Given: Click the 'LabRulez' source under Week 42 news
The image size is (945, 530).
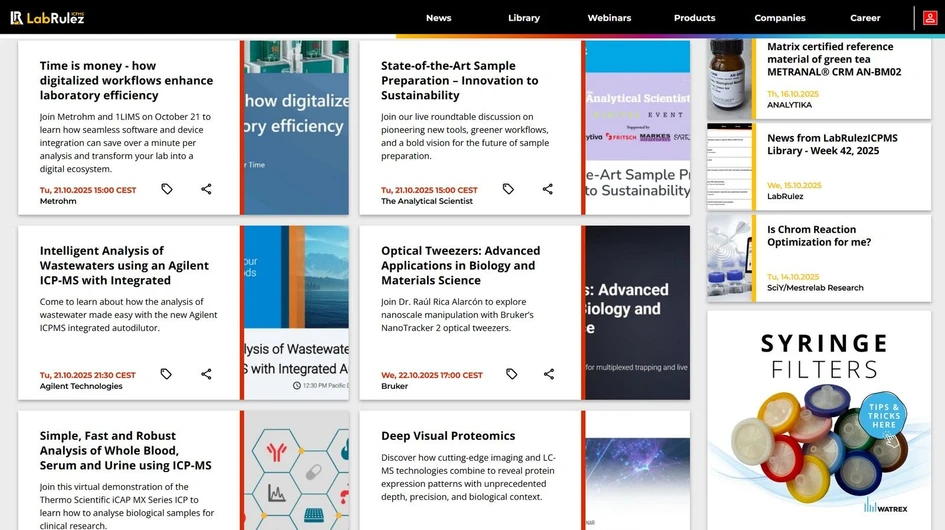Looking at the screenshot, I should point(785,197).
